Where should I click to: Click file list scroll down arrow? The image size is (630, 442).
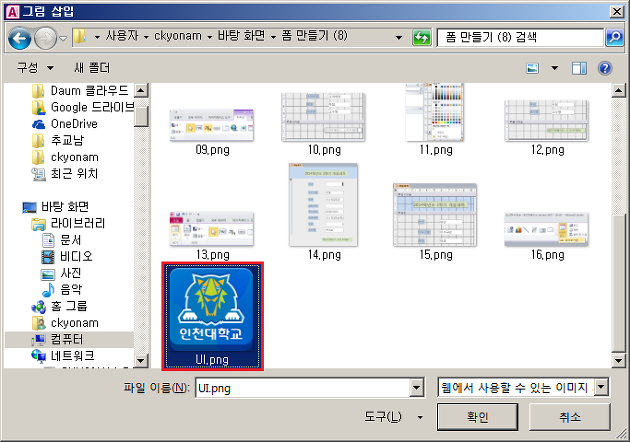click(619, 360)
